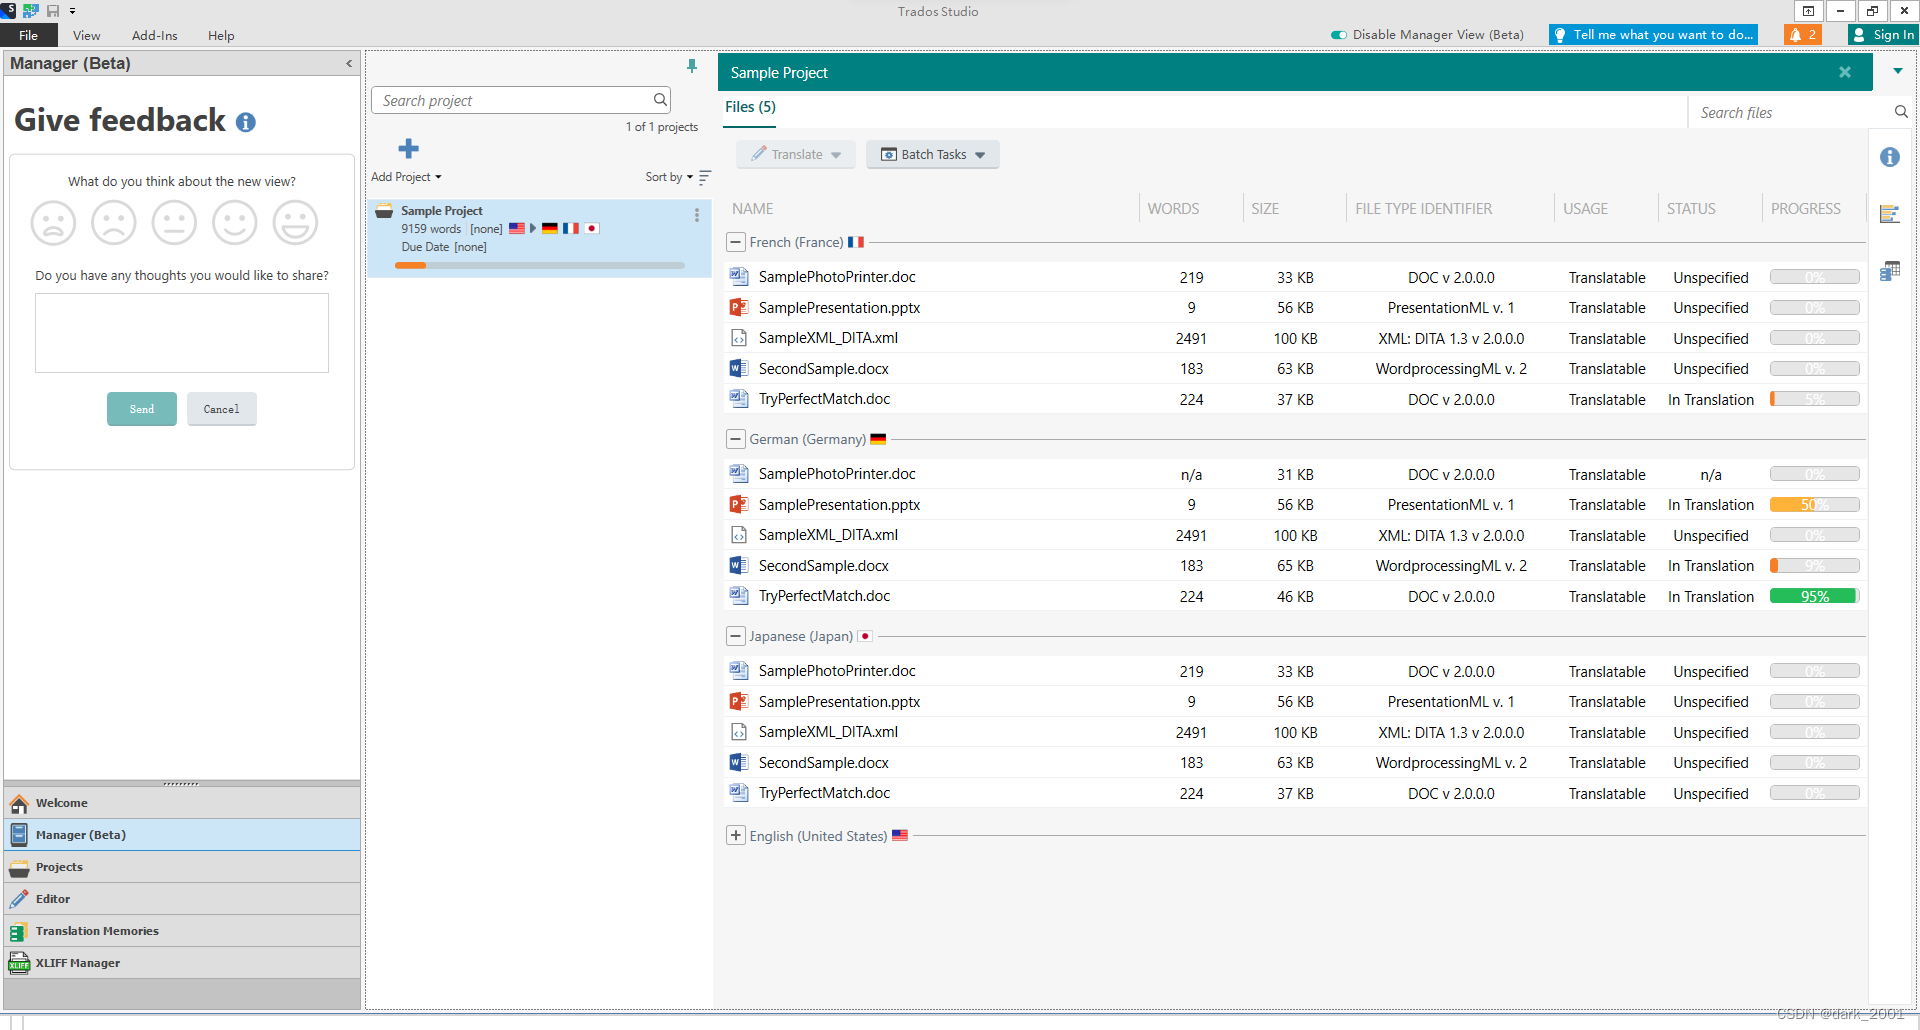Switch to the Projects view

182,867
